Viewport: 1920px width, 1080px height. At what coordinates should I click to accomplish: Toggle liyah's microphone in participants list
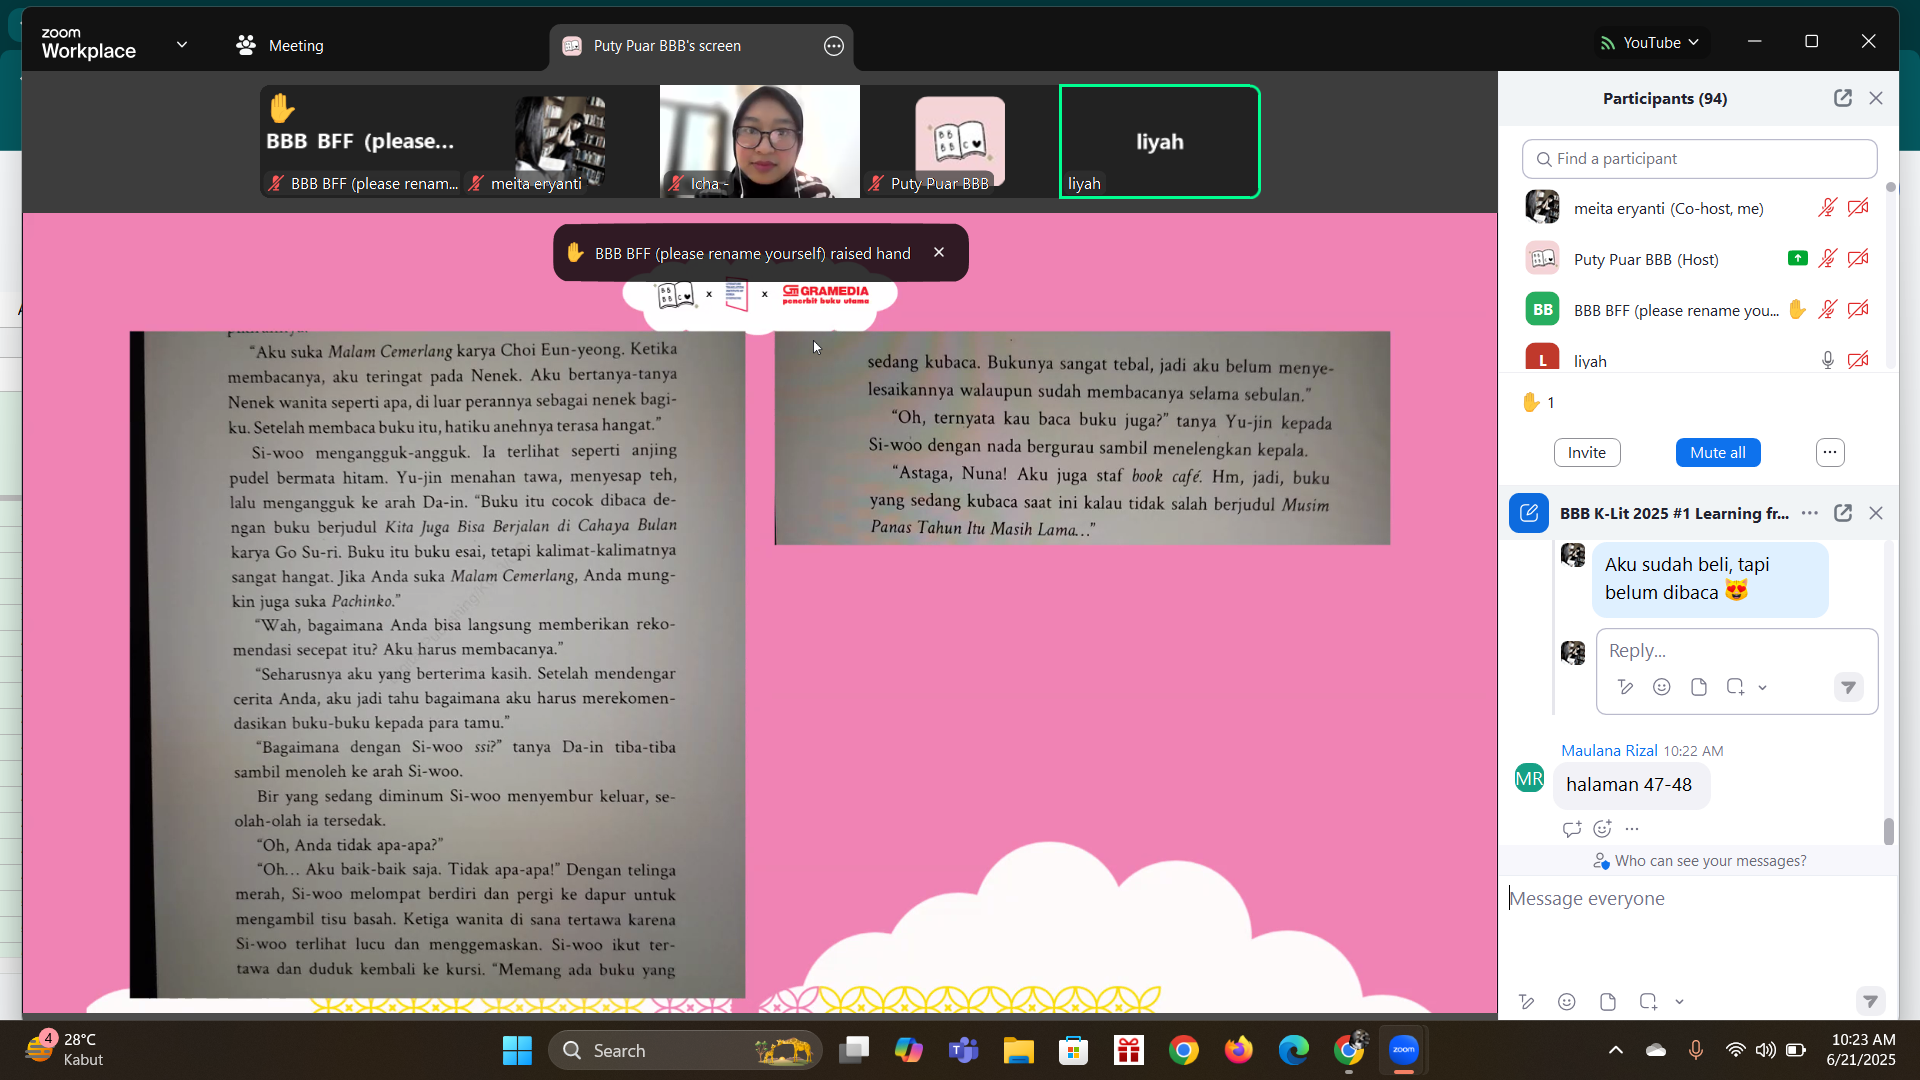1827,361
